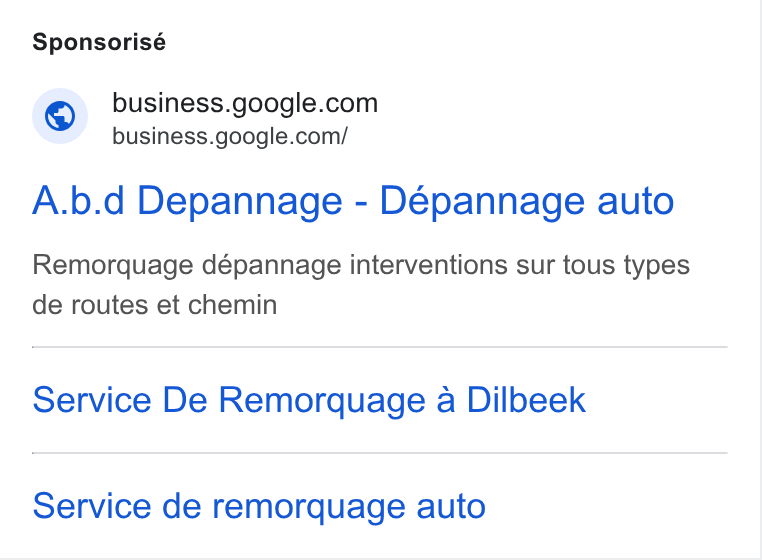Click the business.google.com/ URL line
This screenshot has width=762, height=560.
click(x=230, y=137)
